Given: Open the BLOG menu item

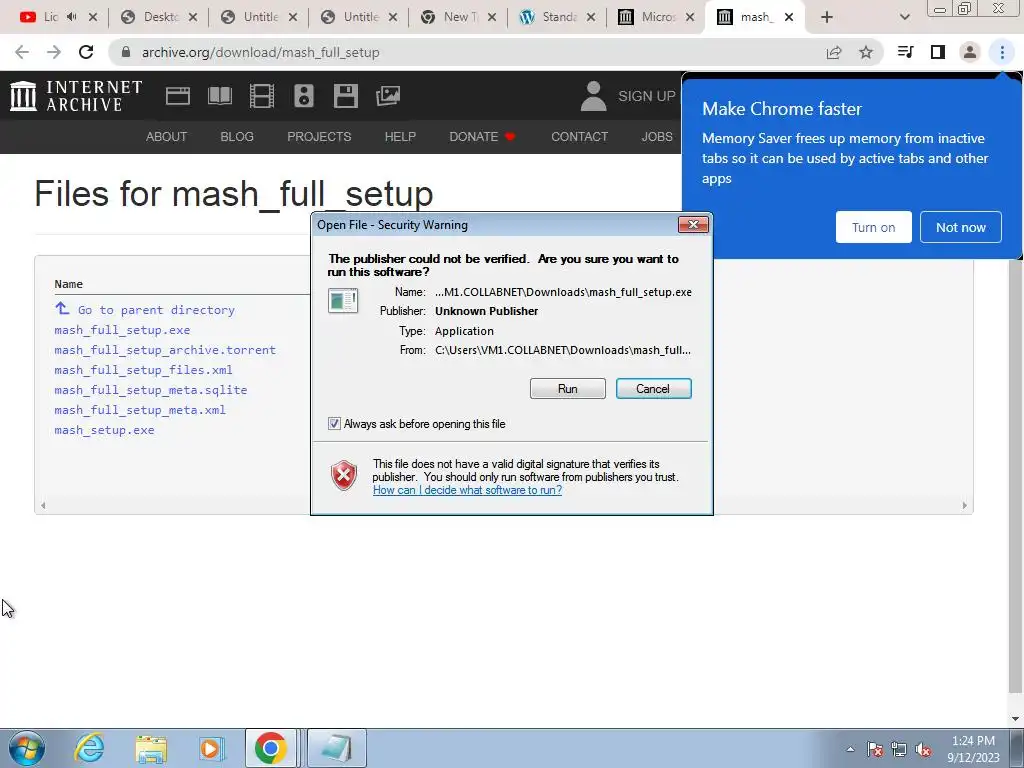Looking at the screenshot, I should coord(237,136).
